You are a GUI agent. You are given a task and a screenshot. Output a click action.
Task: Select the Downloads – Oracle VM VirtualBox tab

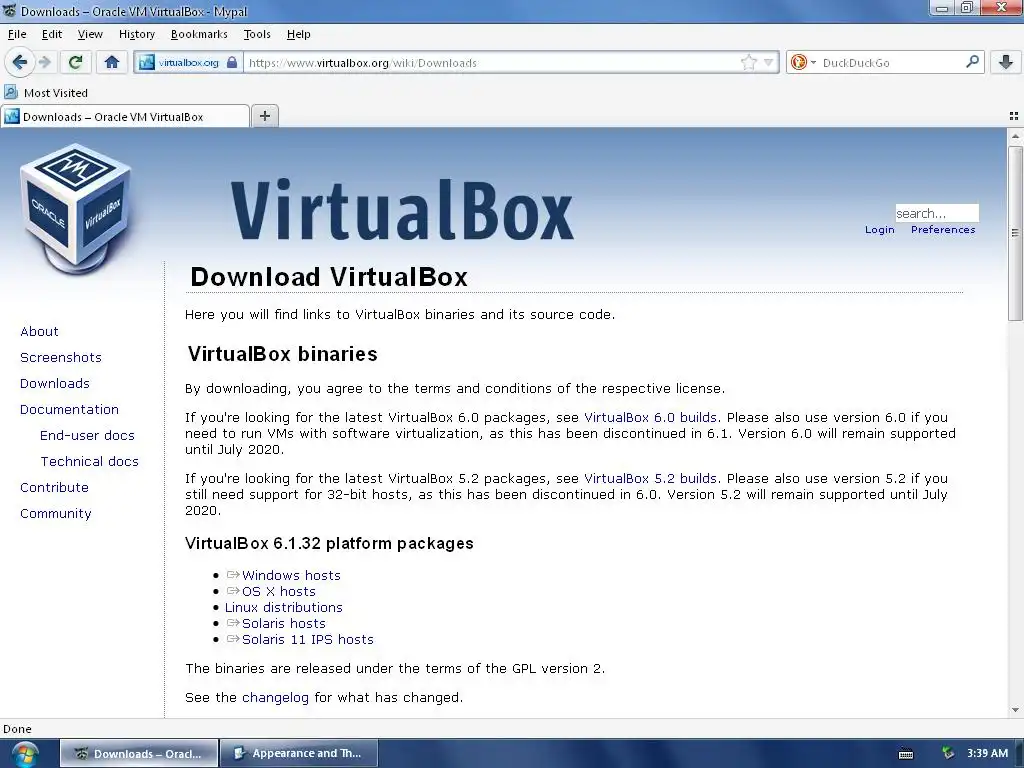click(125, 116)
